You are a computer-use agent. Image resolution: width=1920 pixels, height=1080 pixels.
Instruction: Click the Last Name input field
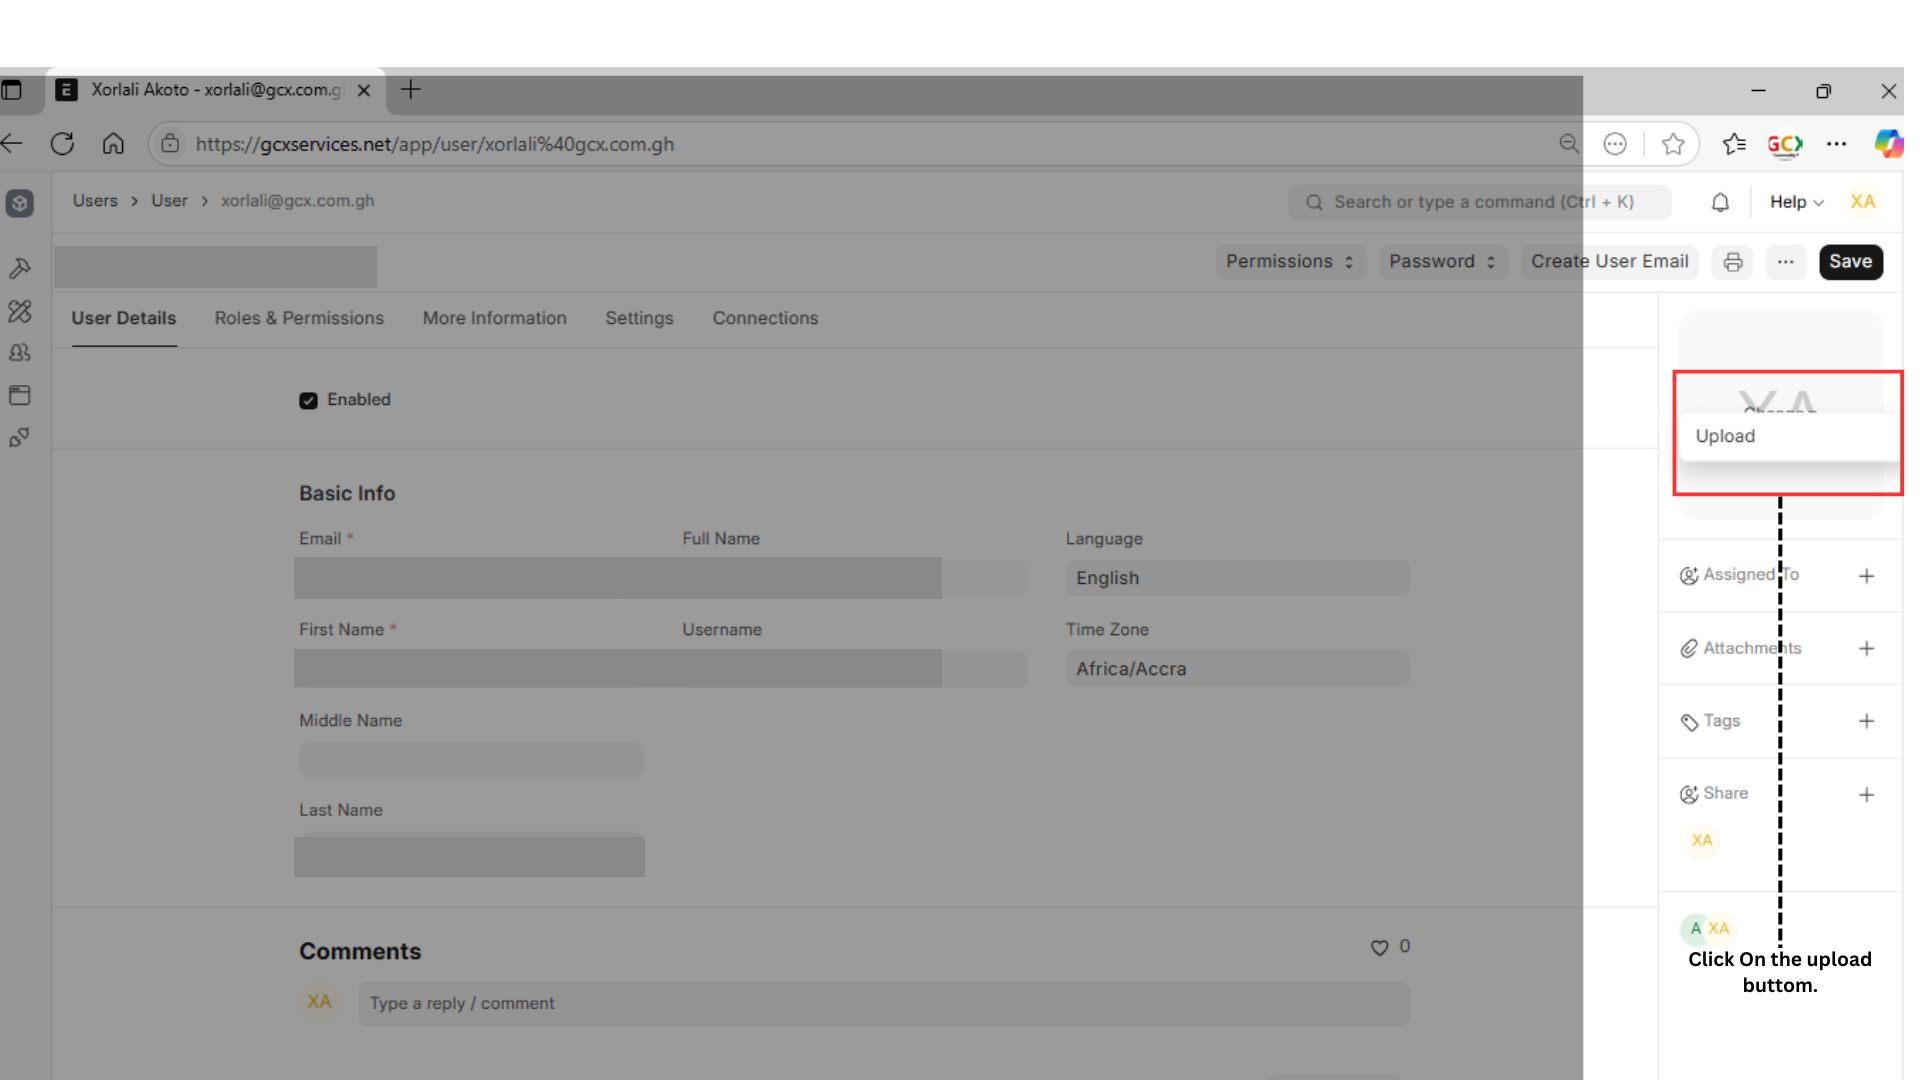[x=471, y=855]
